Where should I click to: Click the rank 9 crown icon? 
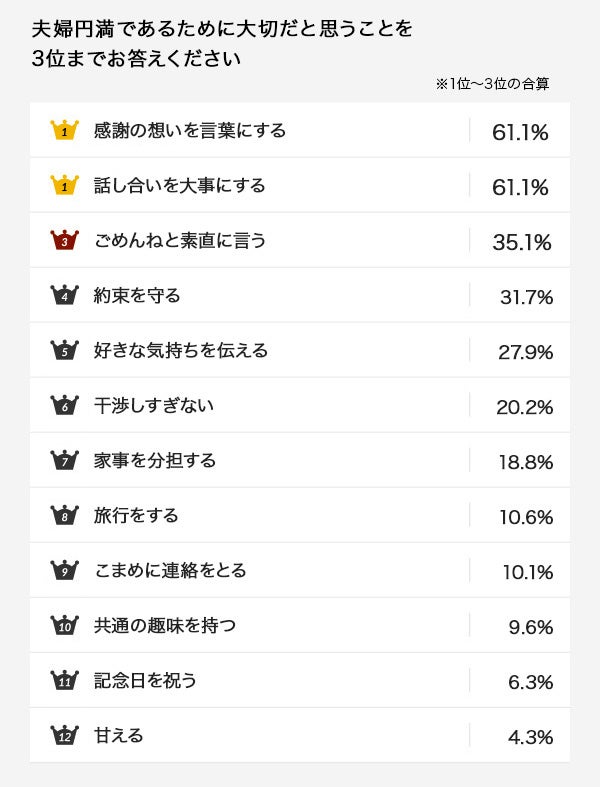[x=64, y=570]
